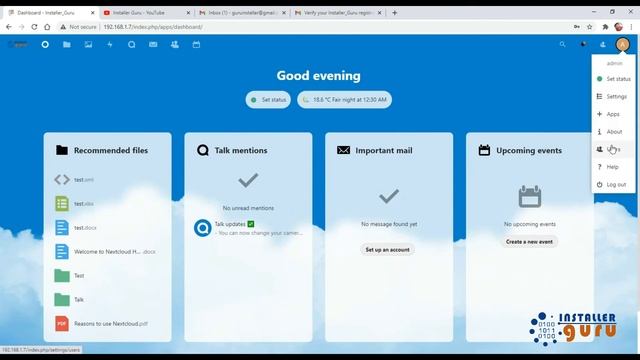640x360 pixels.
Task: Click the admin avatar icon
Action: [x=622, y=44]
